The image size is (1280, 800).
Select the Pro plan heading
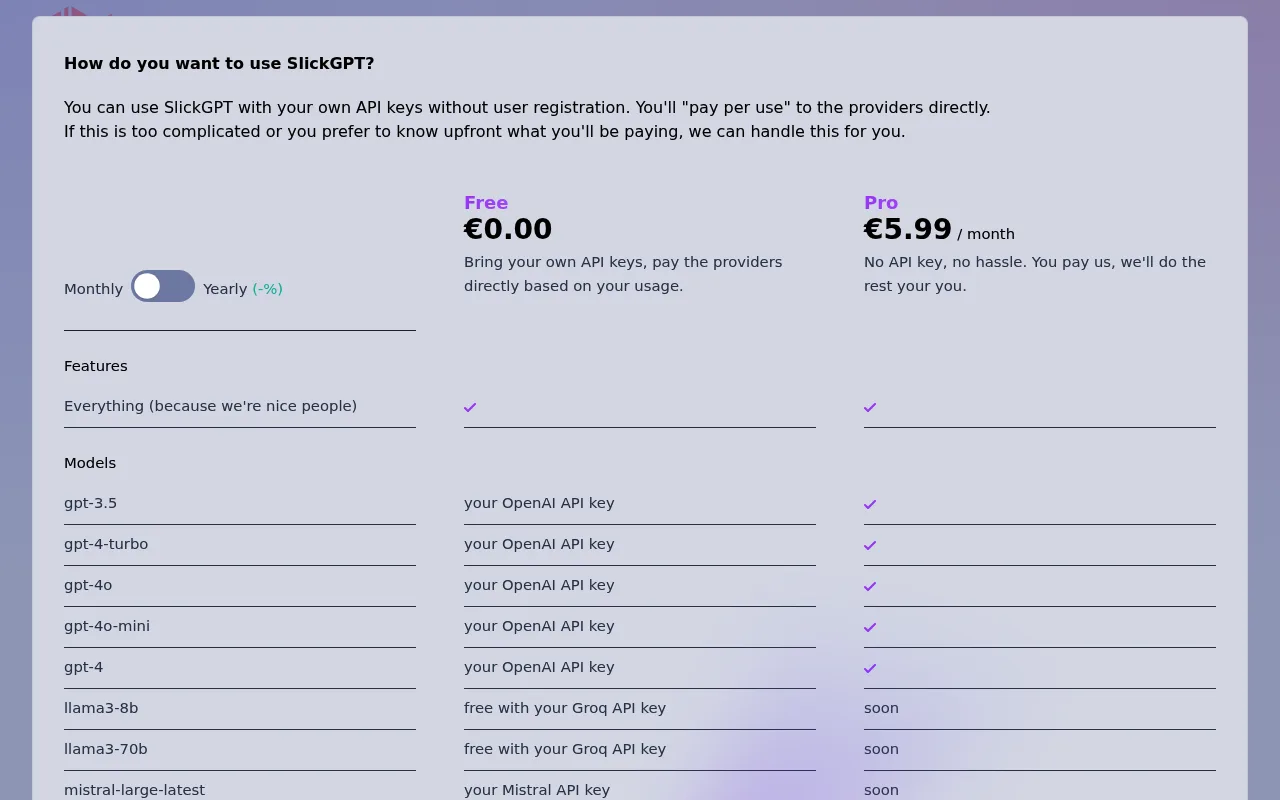click(x=881, y=202)
